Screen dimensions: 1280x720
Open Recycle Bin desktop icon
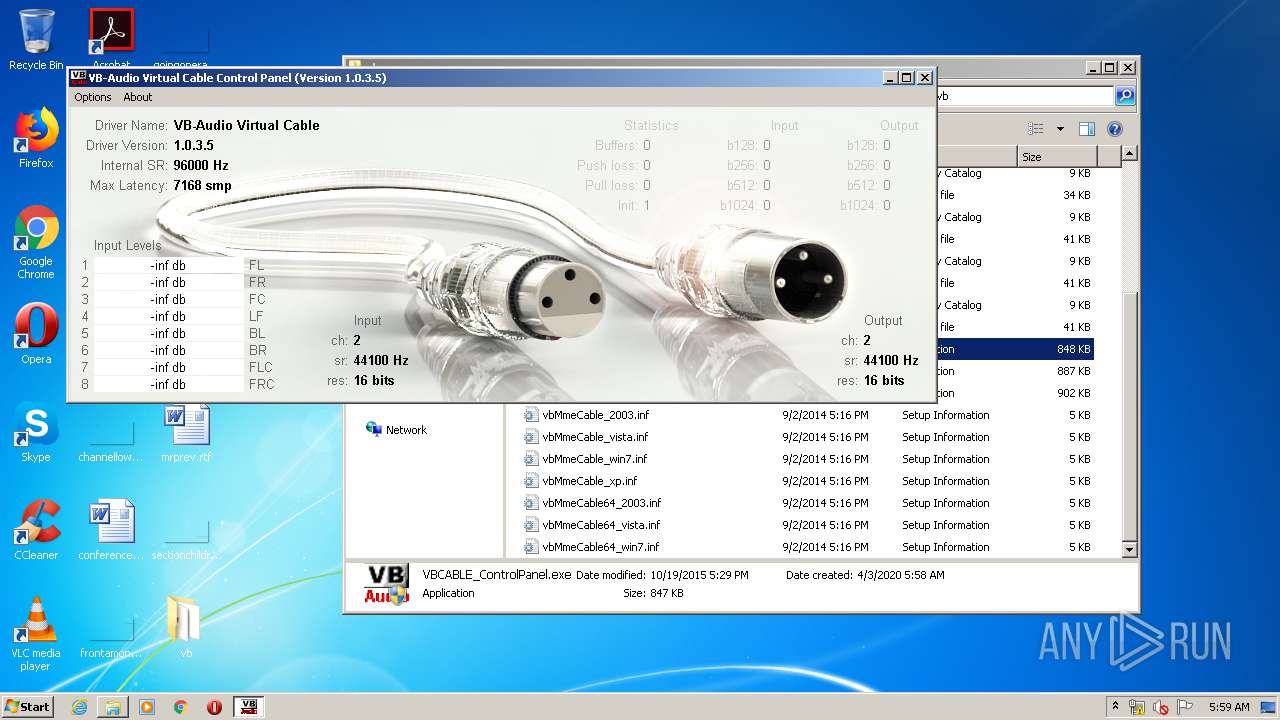pyautogui.click(x=36, y=40)
